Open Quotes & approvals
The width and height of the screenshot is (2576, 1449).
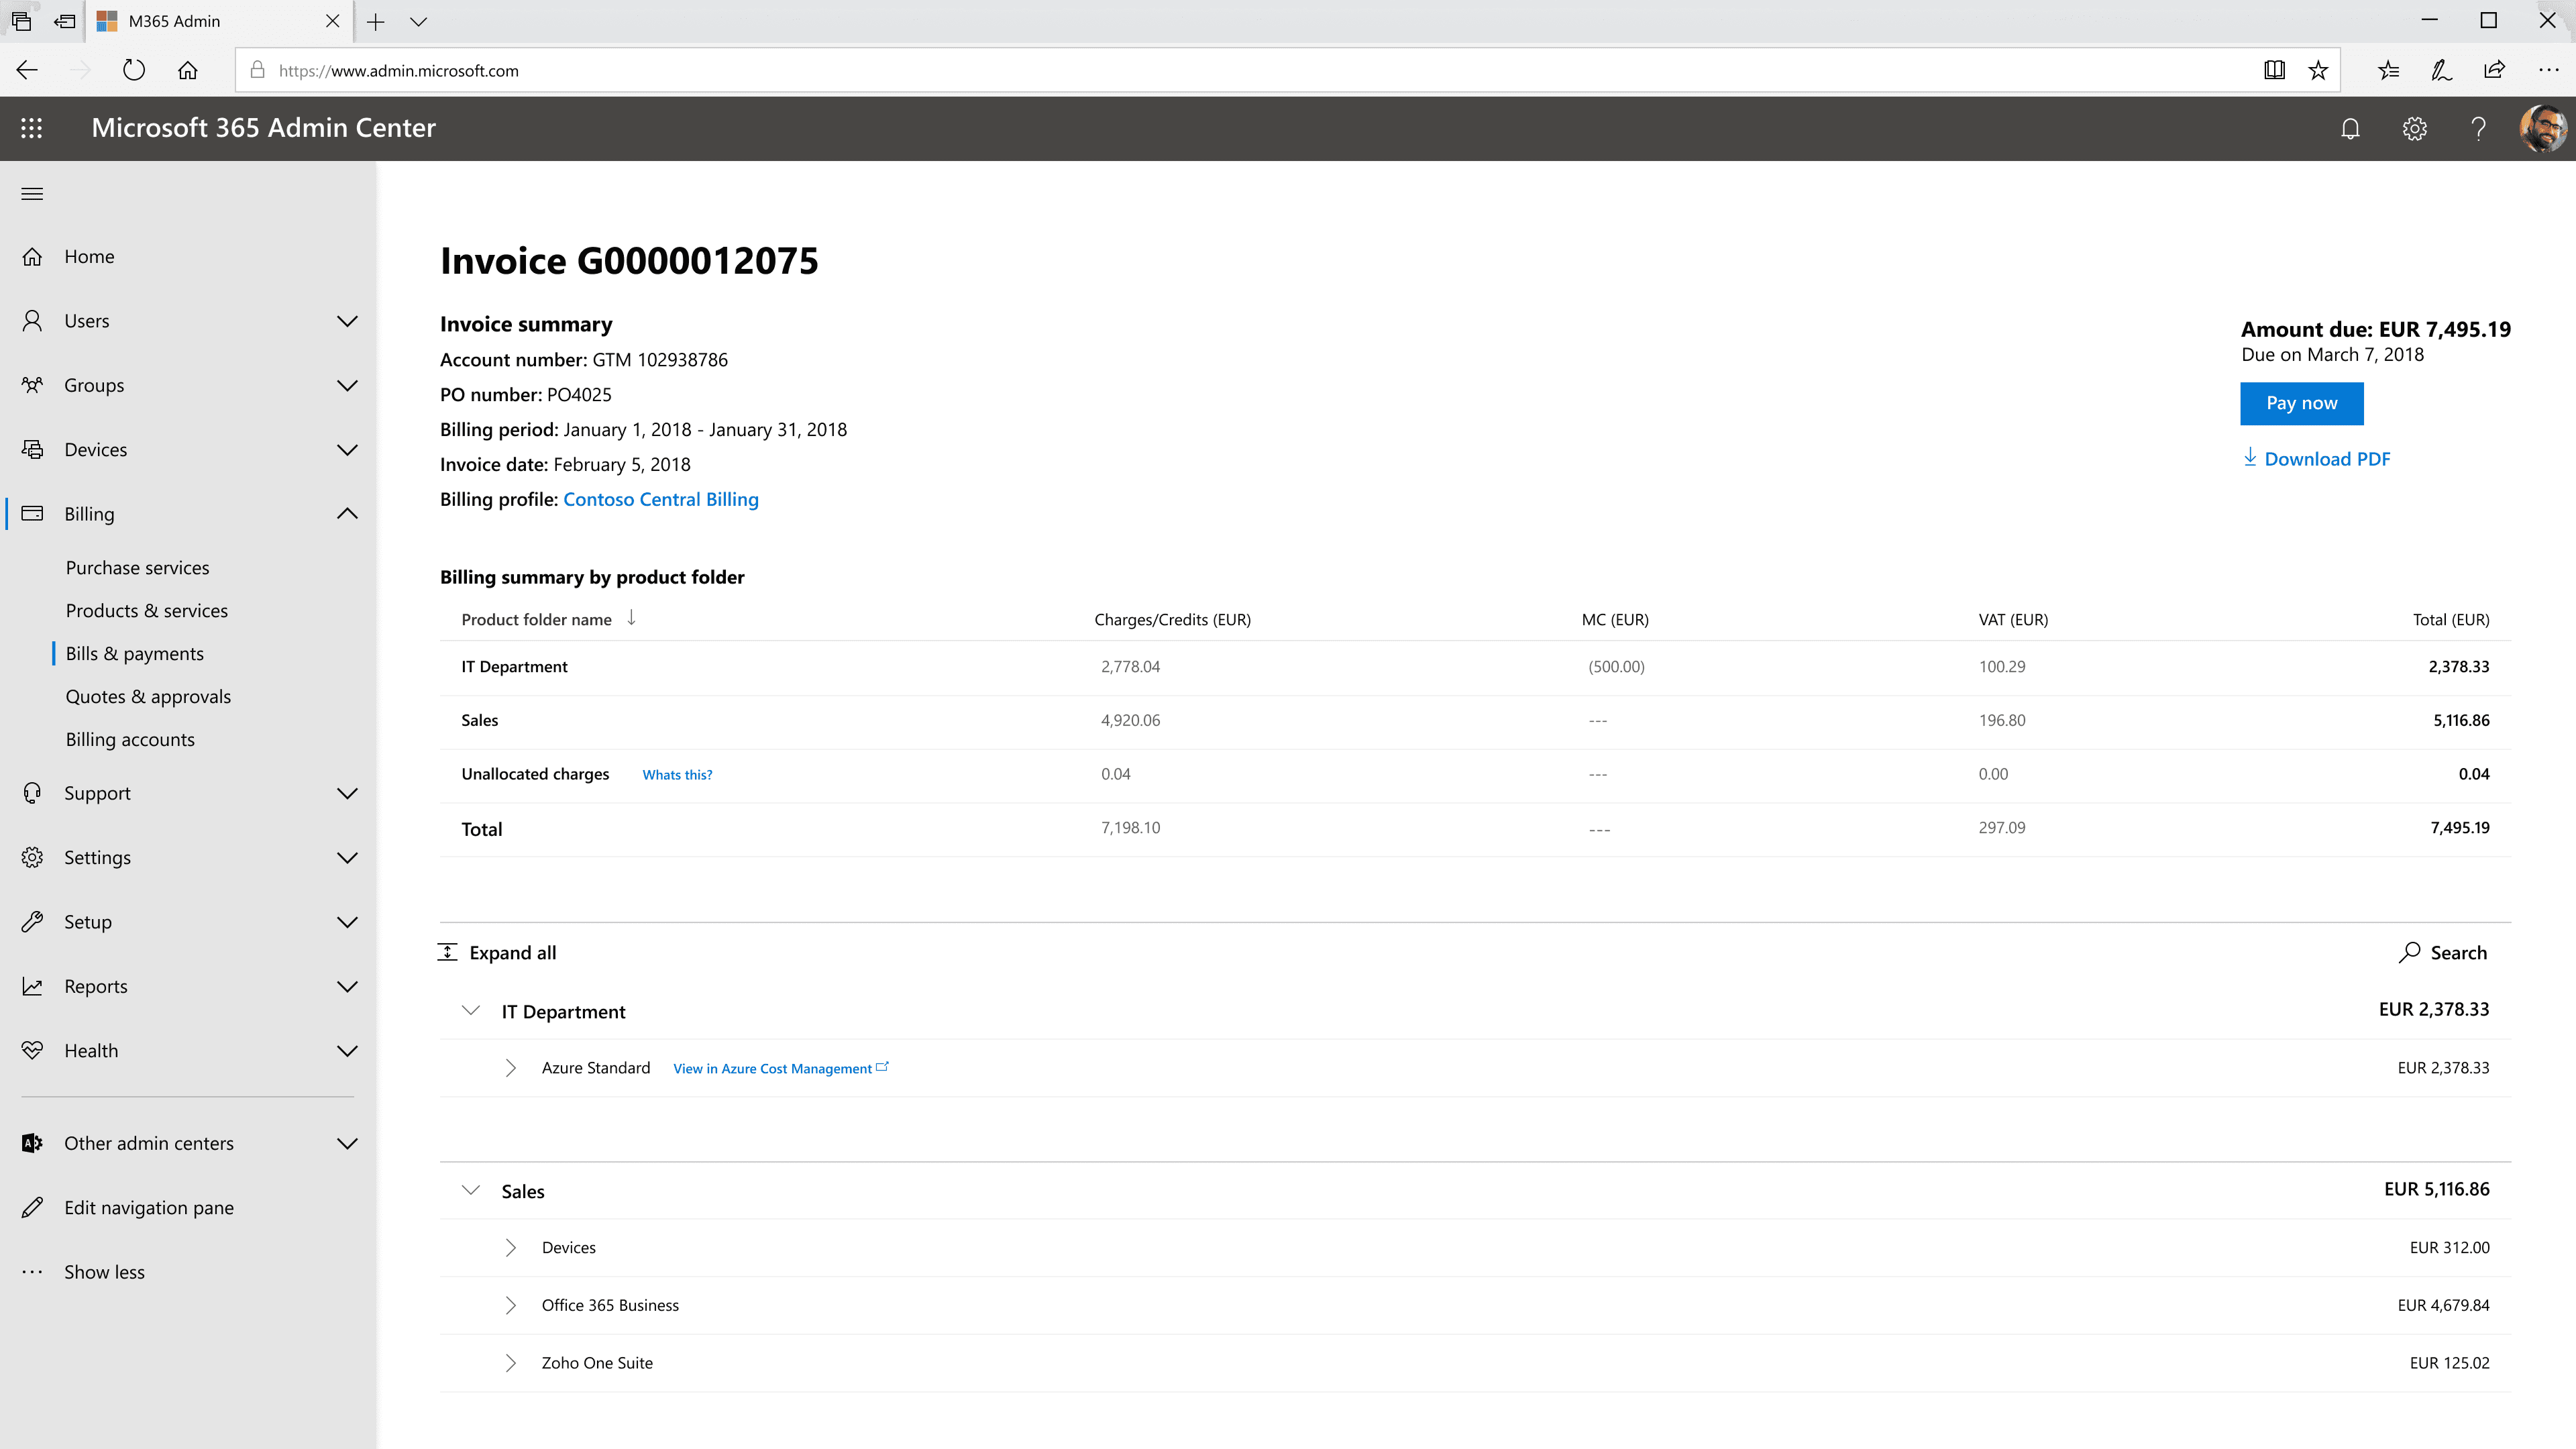pyautogui.click(x=148, y=697)
